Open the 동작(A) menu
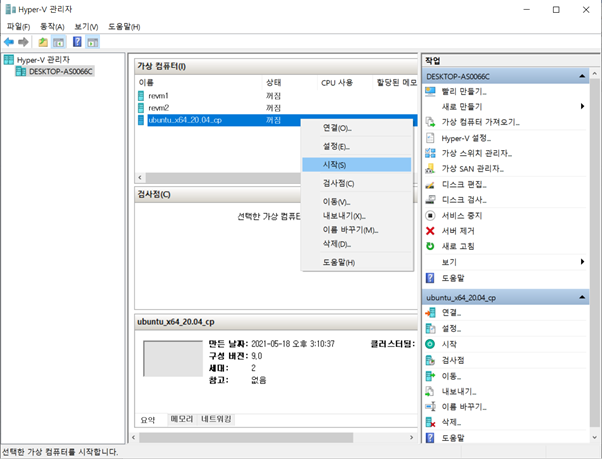Image resolution: width=602 pixels, height=459 pixels. coord(52,26)
